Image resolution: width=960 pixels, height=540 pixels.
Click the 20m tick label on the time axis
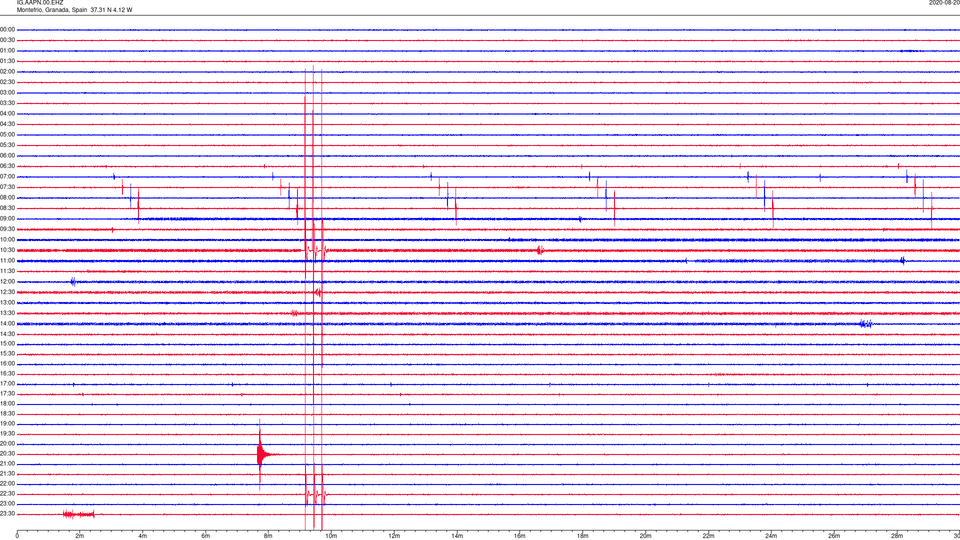[x=645, y=536]
